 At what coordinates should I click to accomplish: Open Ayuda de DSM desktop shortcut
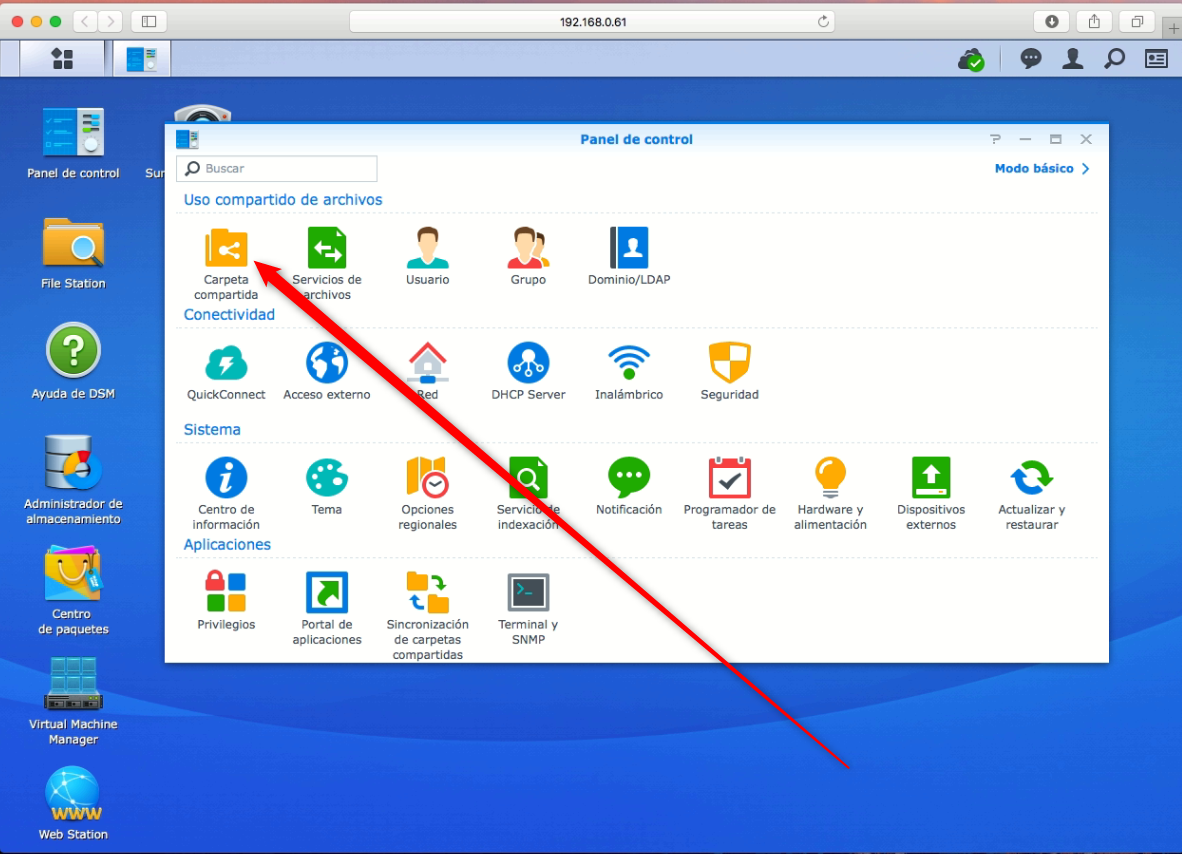click(73, 362)
